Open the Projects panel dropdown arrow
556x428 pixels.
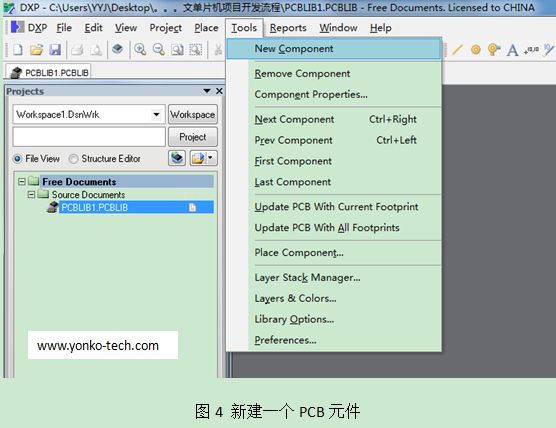click(207, 91)
